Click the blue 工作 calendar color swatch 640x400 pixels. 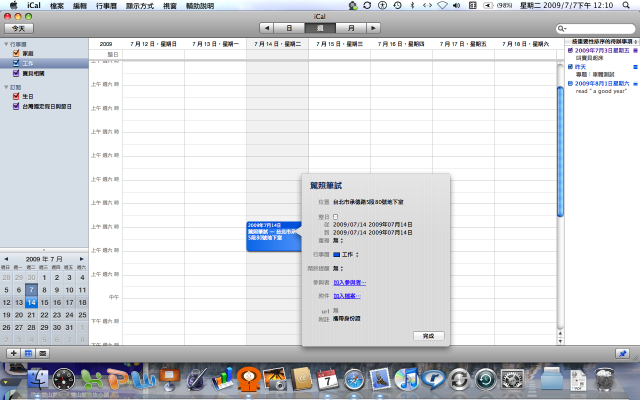click(x=337, y=254)
